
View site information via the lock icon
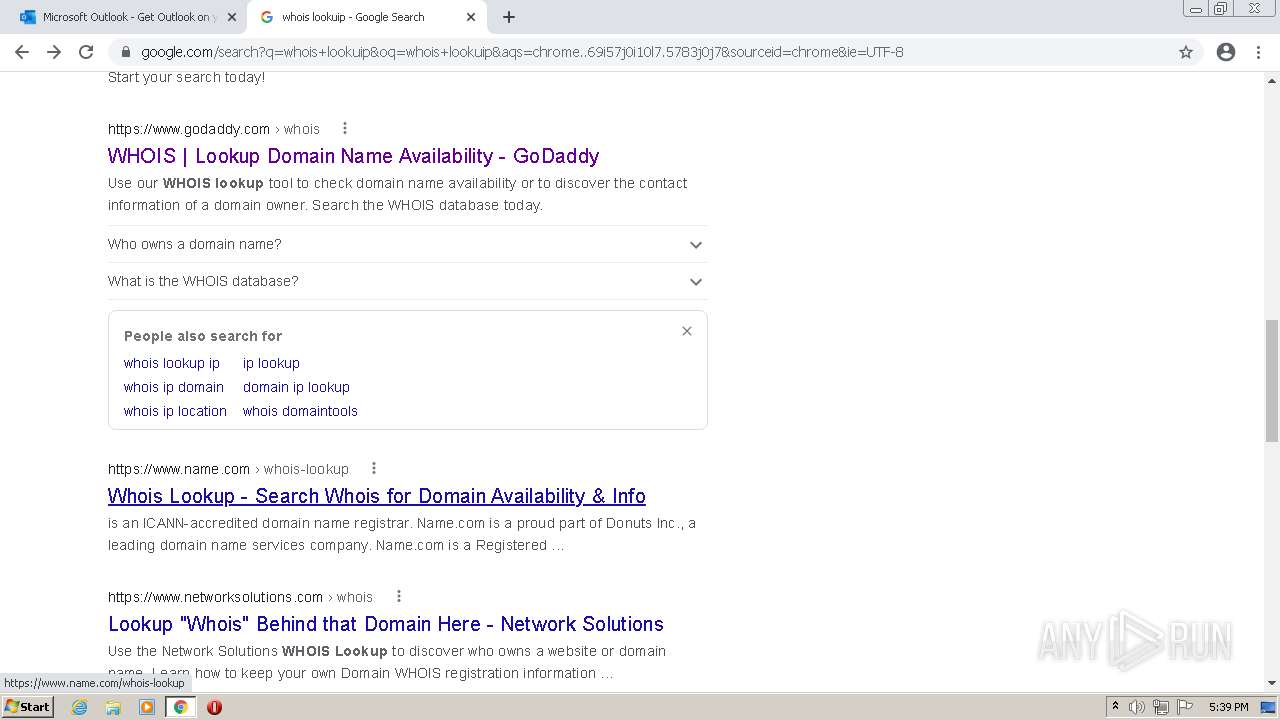click(125, 52)
